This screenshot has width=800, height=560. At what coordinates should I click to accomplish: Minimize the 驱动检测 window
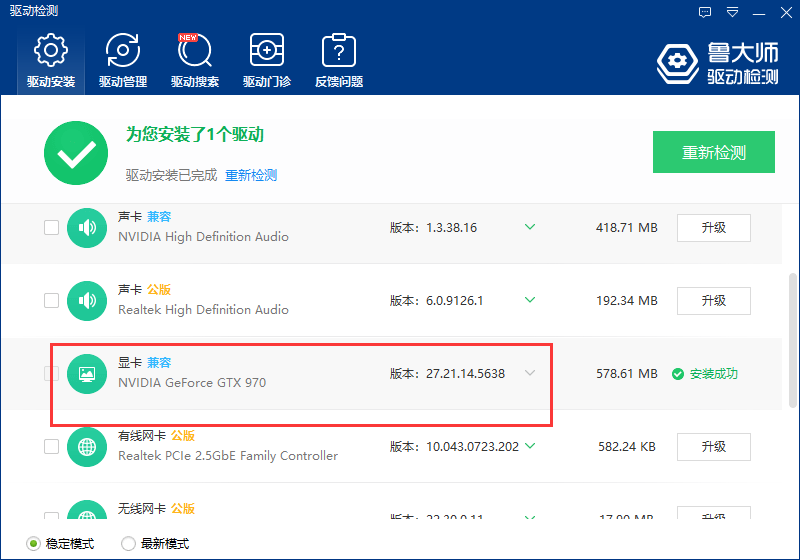coord(759,13)
